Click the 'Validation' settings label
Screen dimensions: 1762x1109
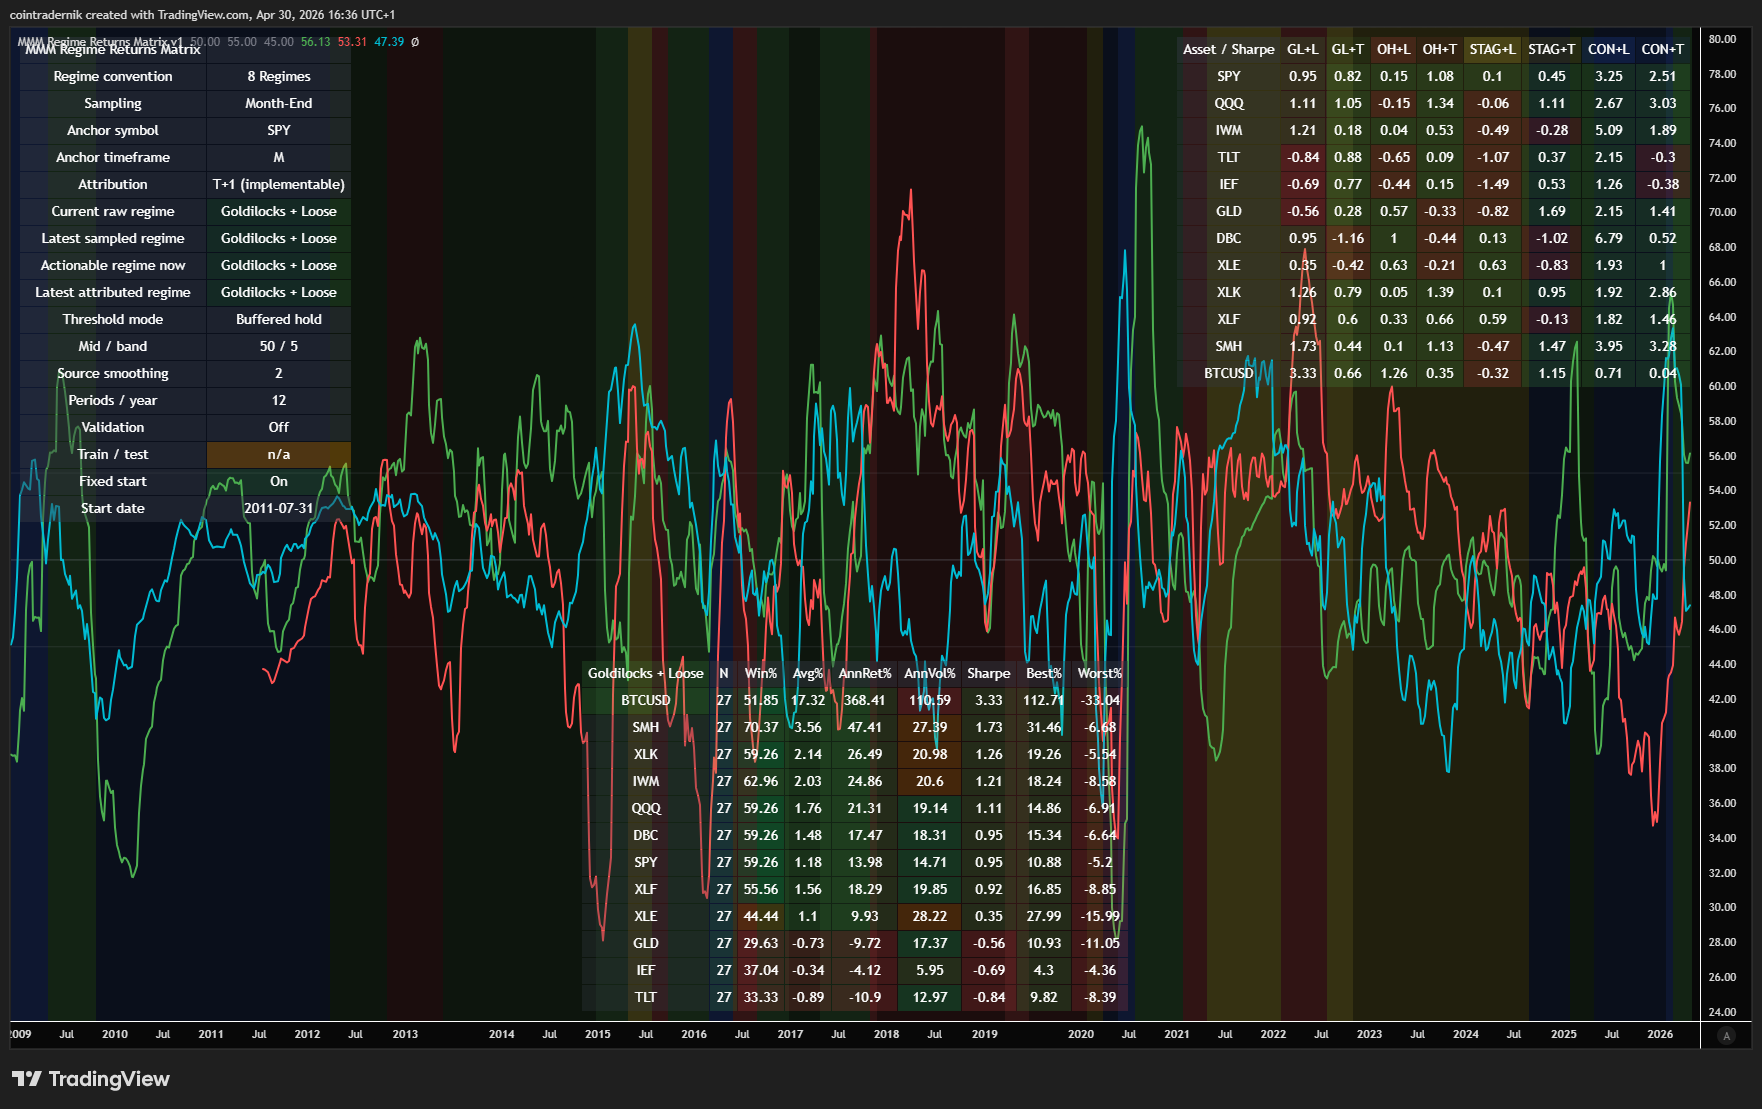pyautogui.click(x=113, y=428)
